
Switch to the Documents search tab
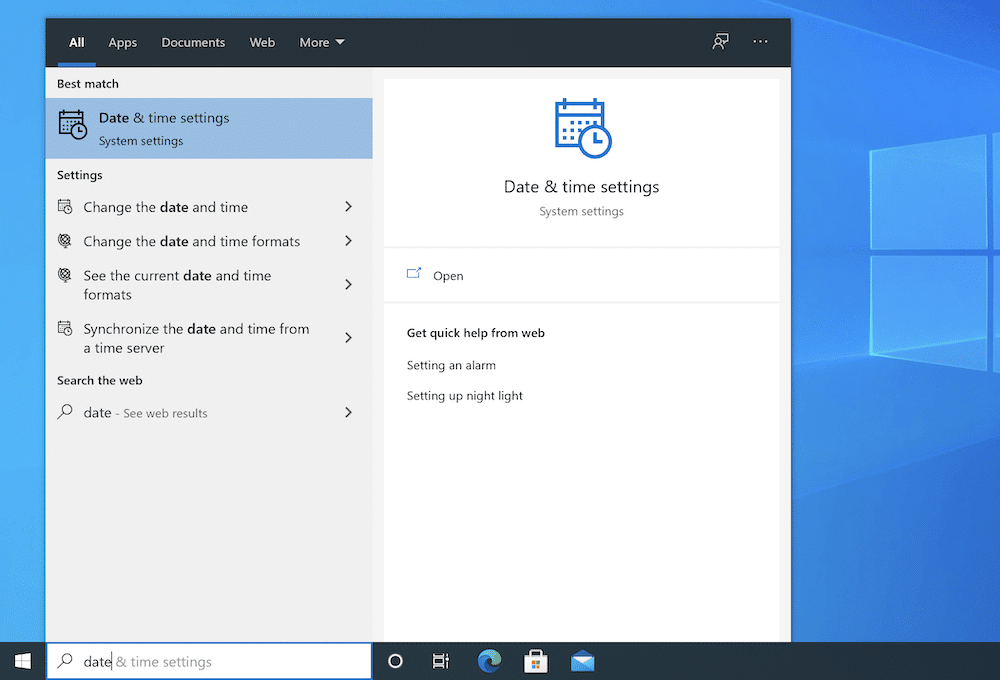(192, 42)
